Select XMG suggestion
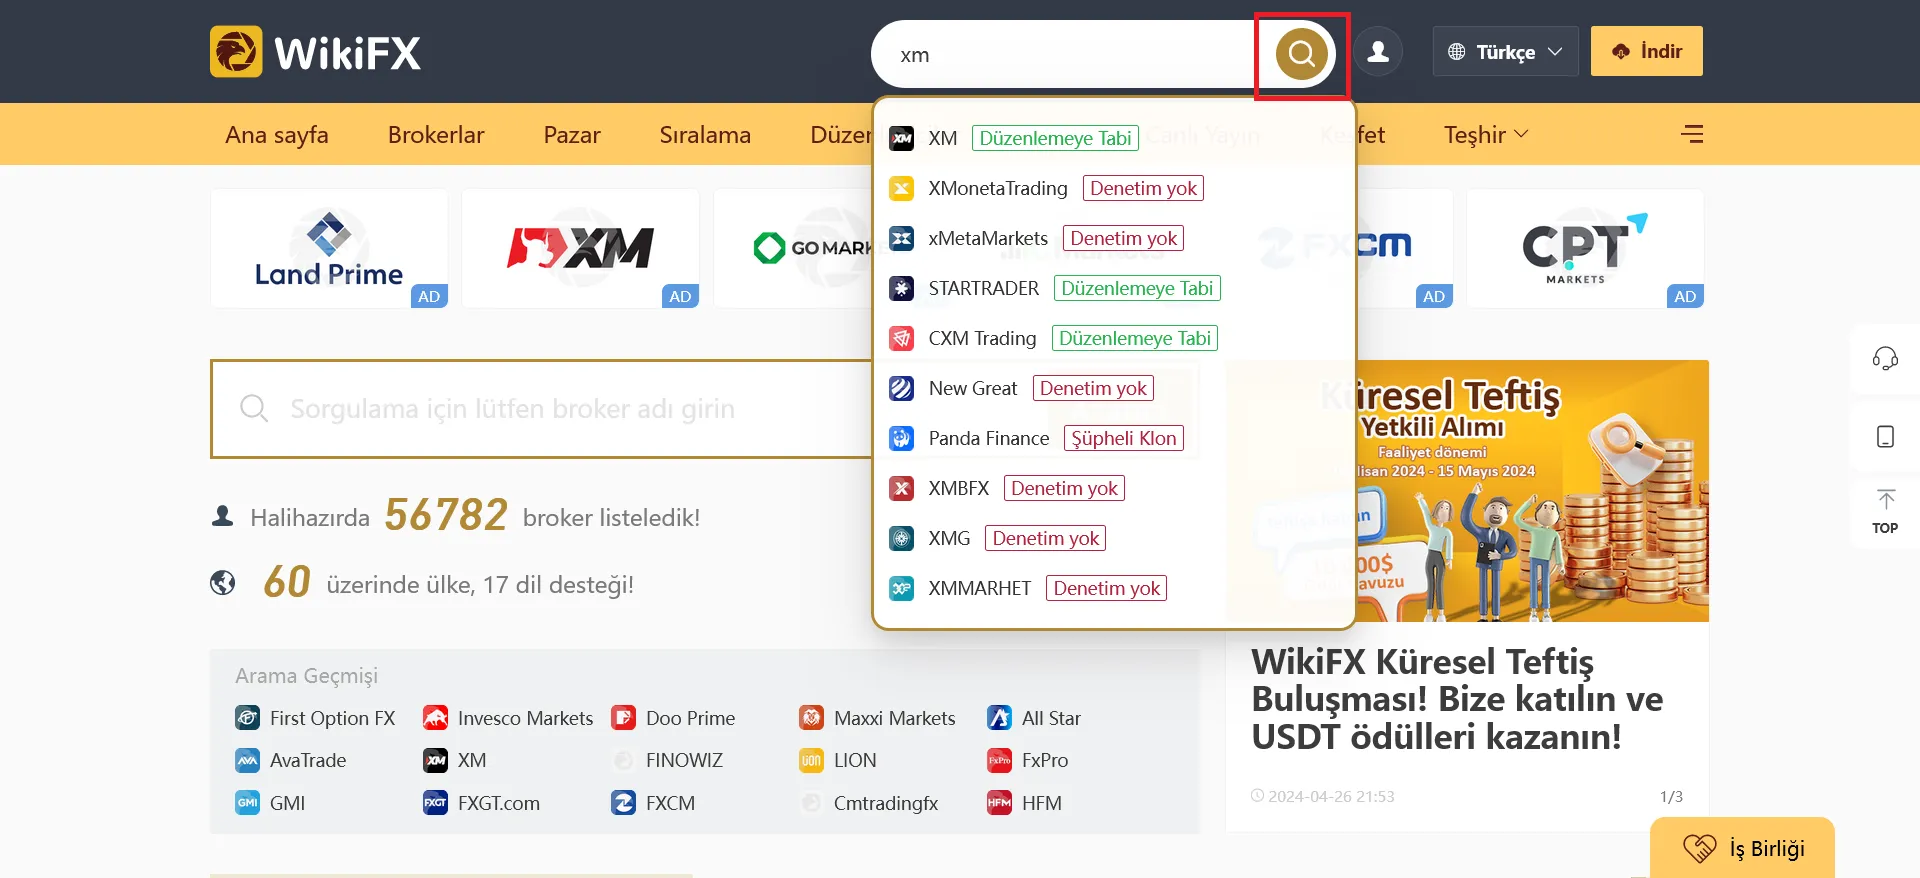1920x878 pixels. tap(1114, 538)
